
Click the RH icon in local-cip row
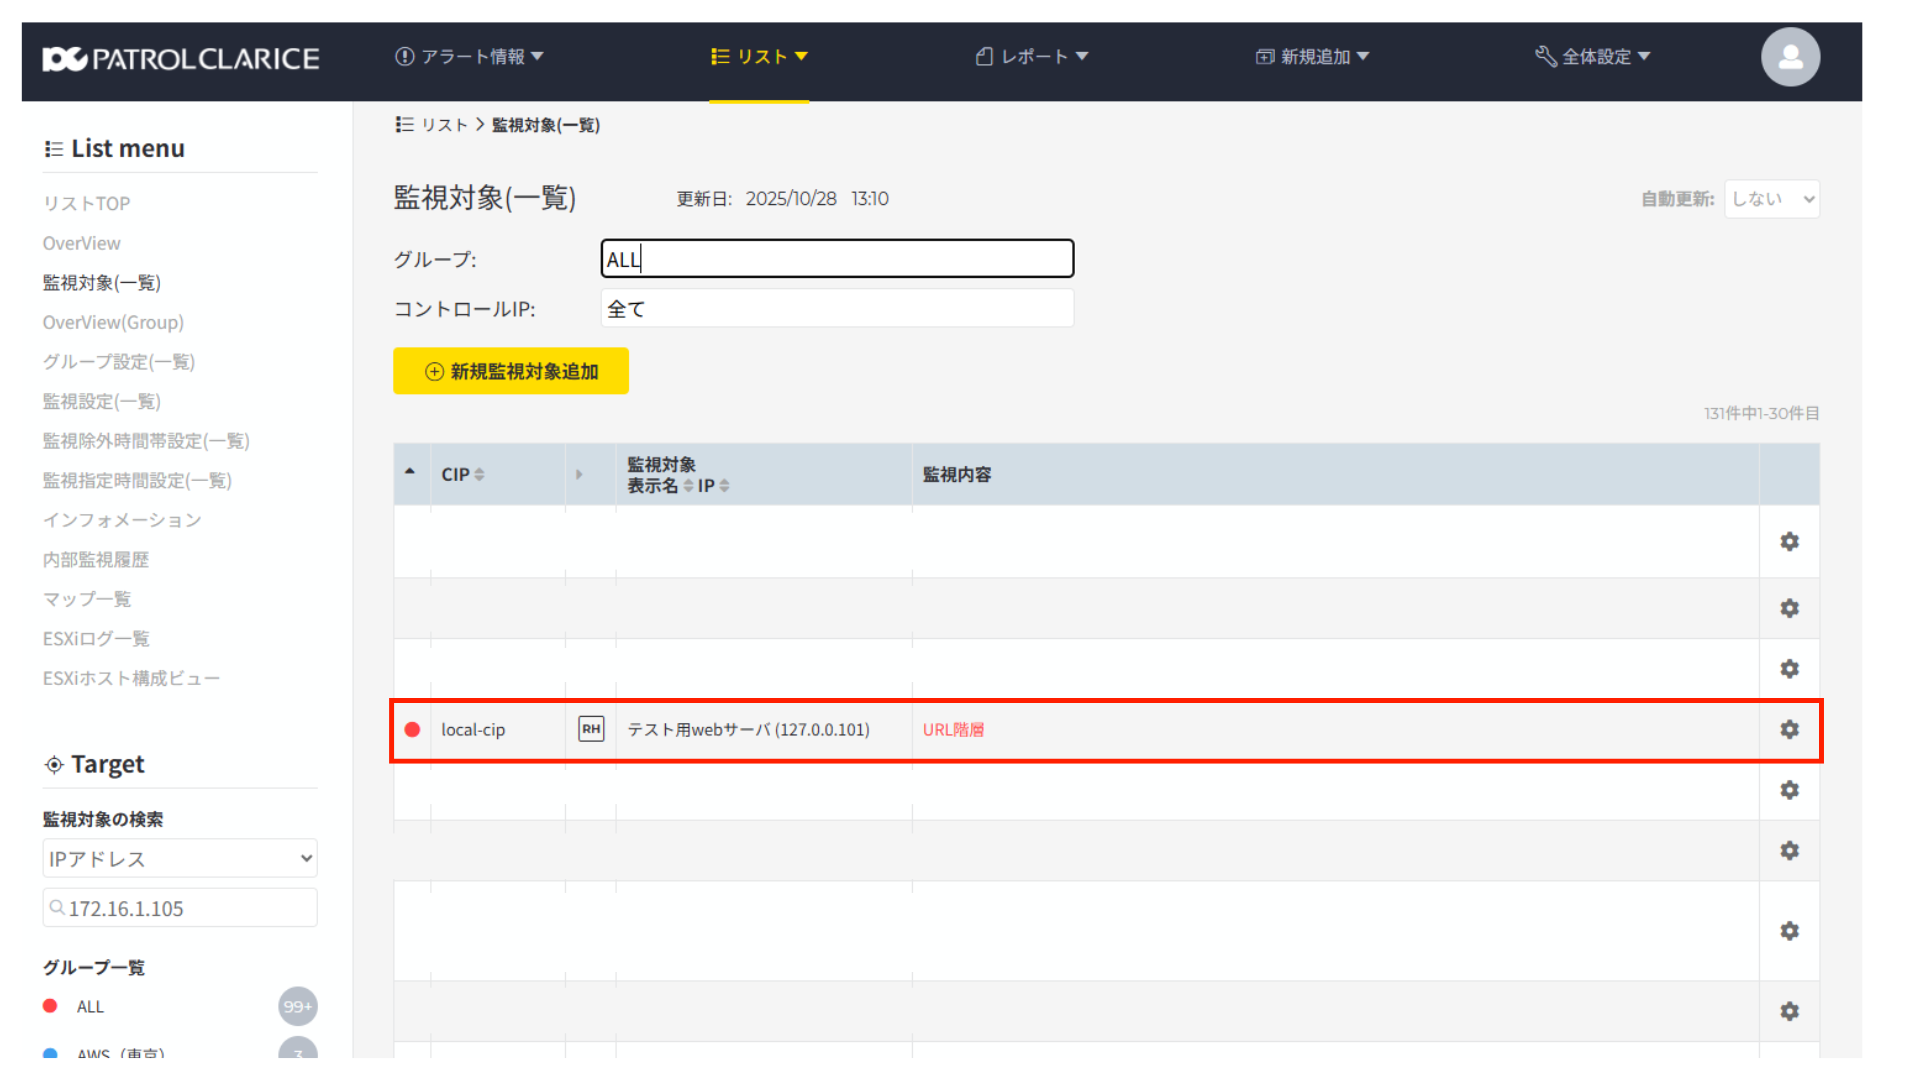(591, 729)
